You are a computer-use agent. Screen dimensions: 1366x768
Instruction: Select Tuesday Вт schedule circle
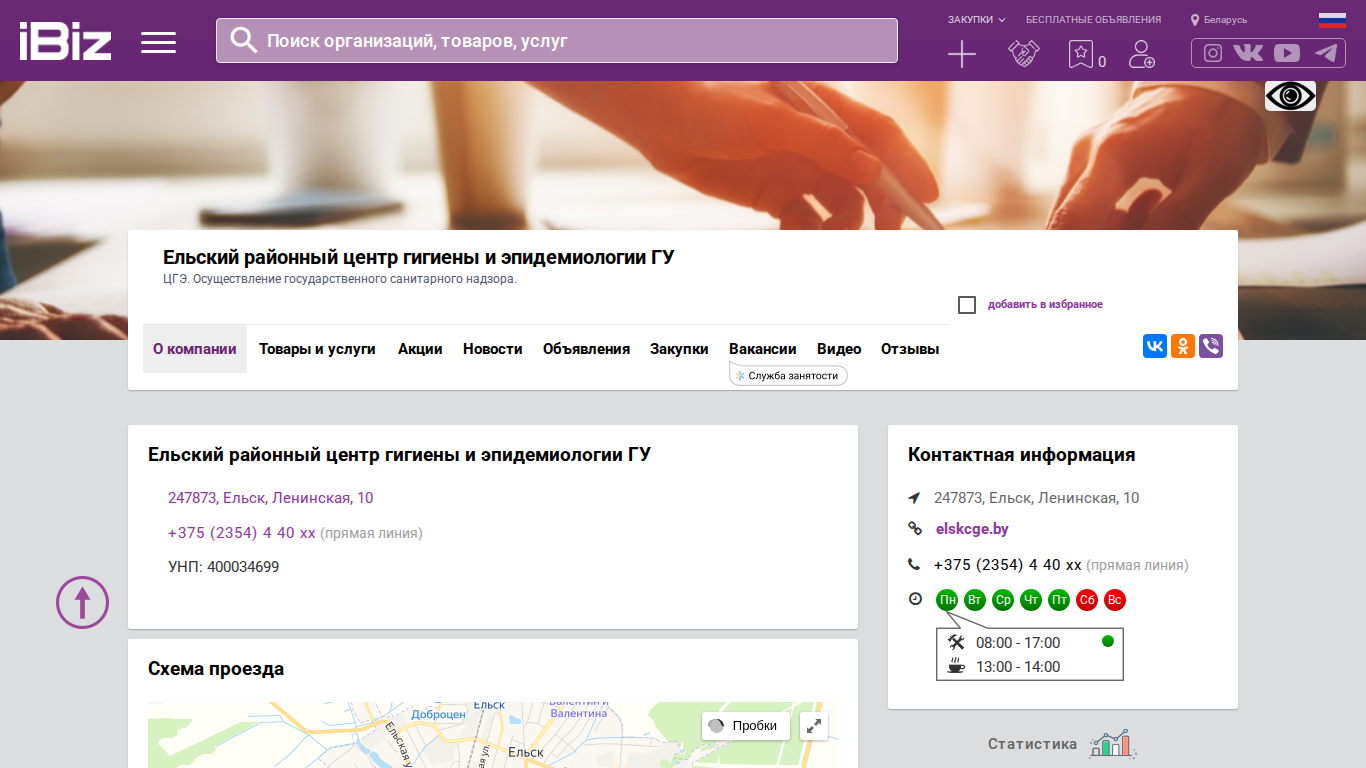click(x=975, y=600)
